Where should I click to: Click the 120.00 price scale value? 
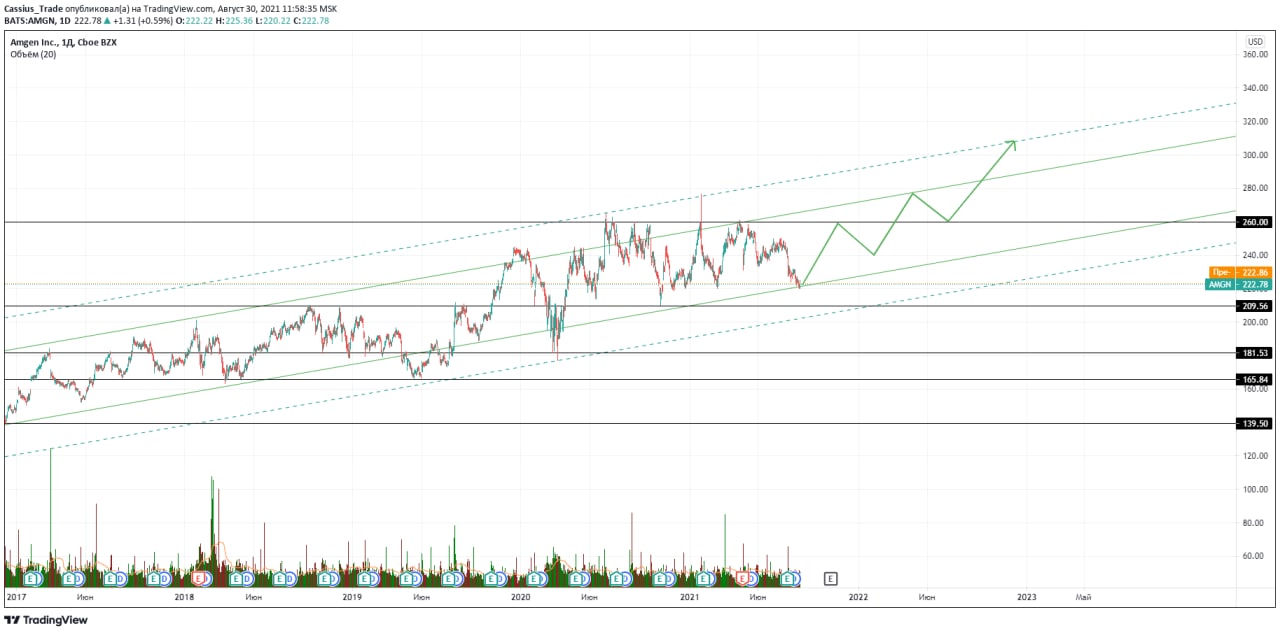click(1256, 456)
